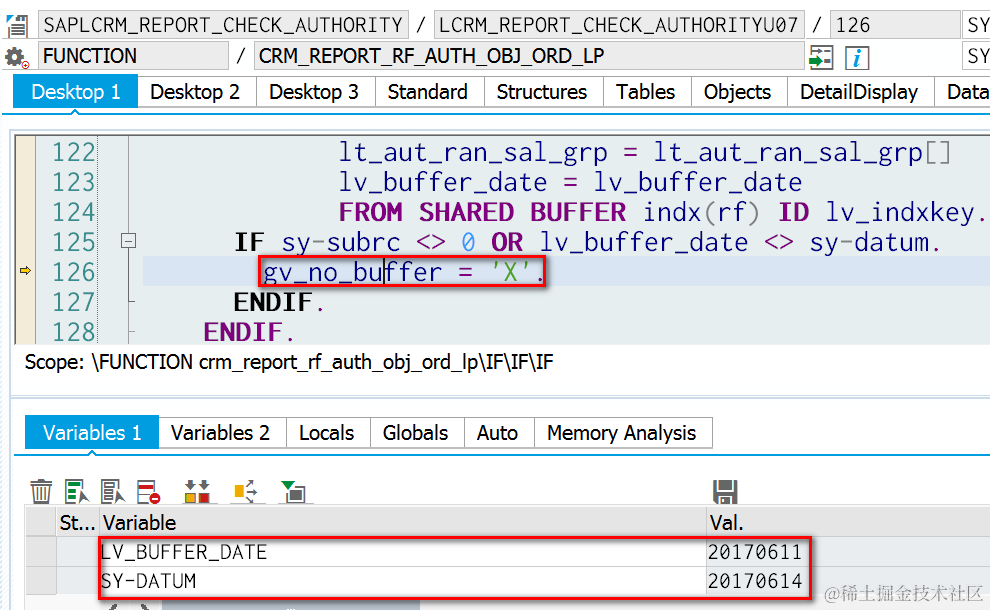Click the line number field showing 126
Image resolution: width=990 pixels, height=610 pixels.
click(x=895, y=25)
